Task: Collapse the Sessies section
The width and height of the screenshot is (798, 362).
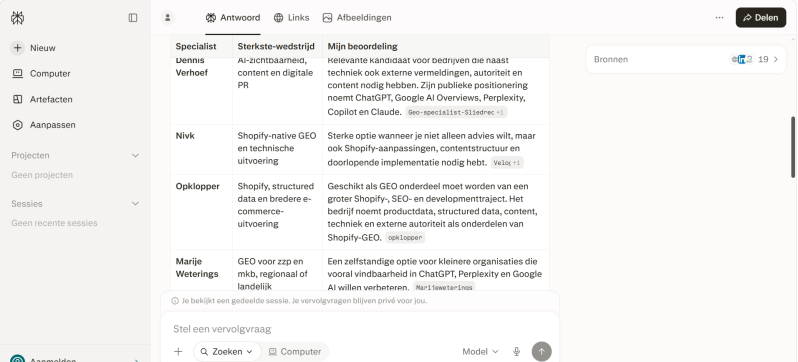Action: tap(135, 204)
